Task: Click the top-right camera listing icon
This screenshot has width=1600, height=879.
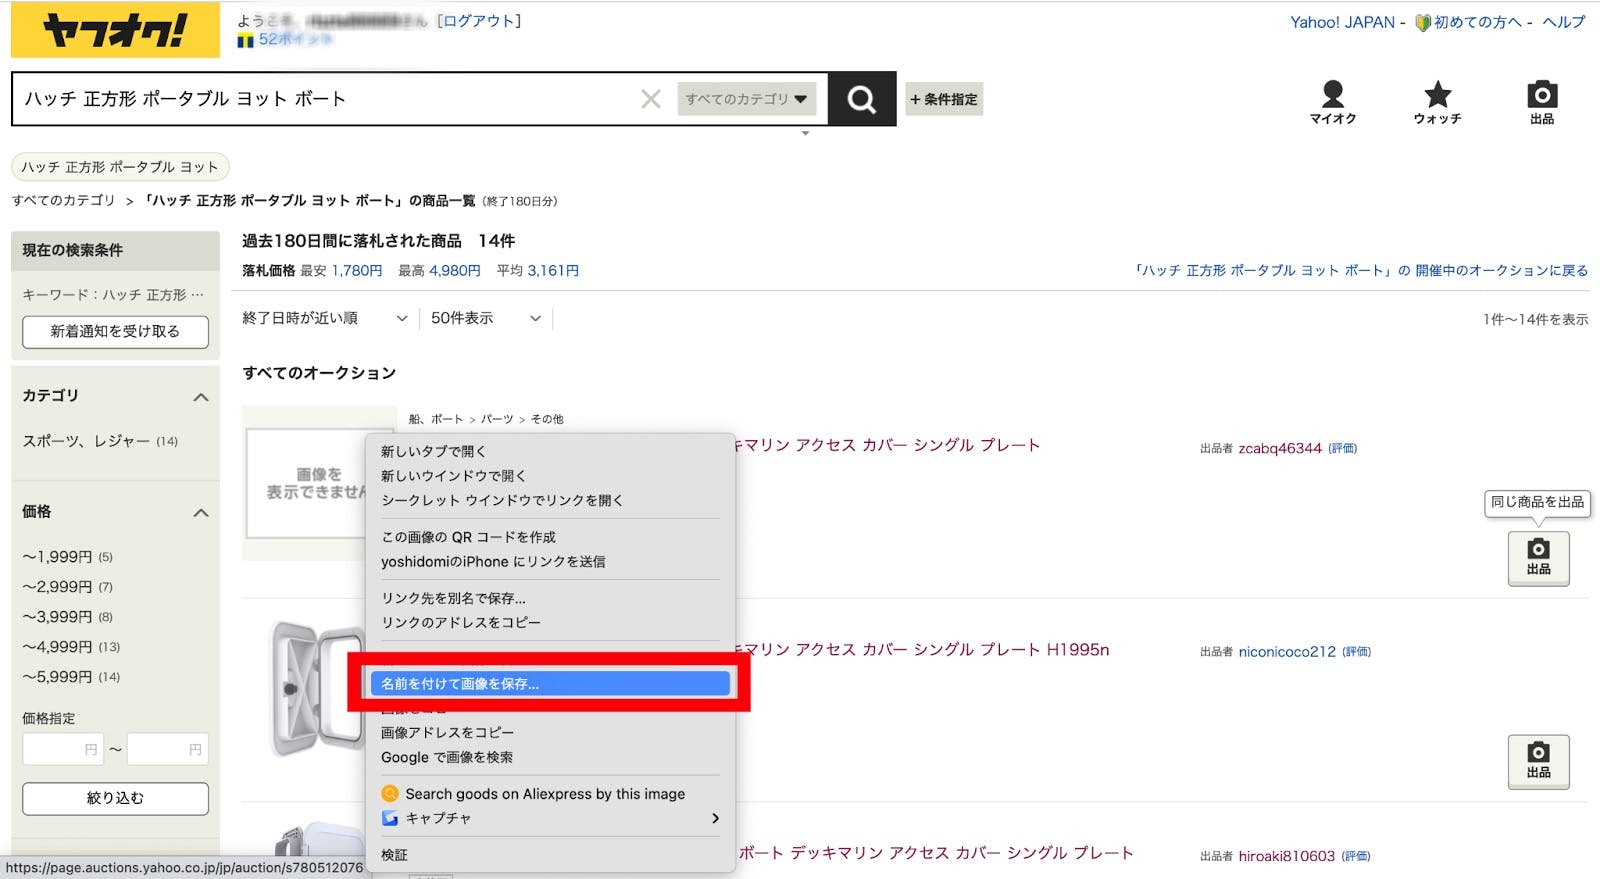Action: coord(1541,102)
